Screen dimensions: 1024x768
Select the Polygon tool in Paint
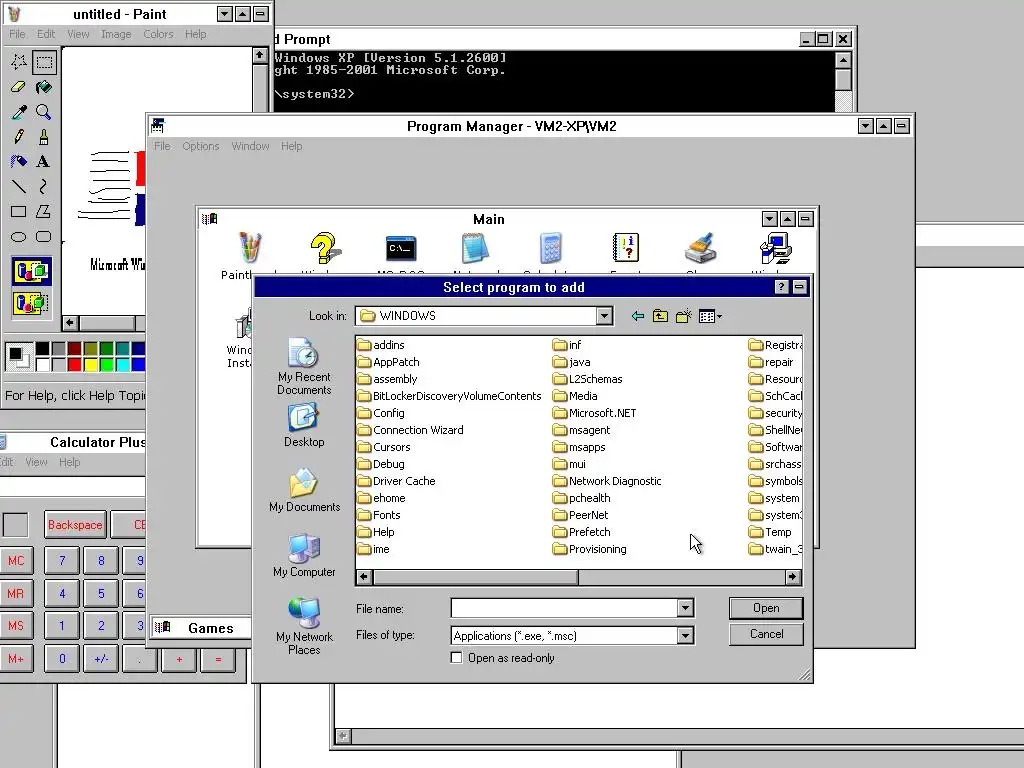pyautogui.click(x=44, y=212)
